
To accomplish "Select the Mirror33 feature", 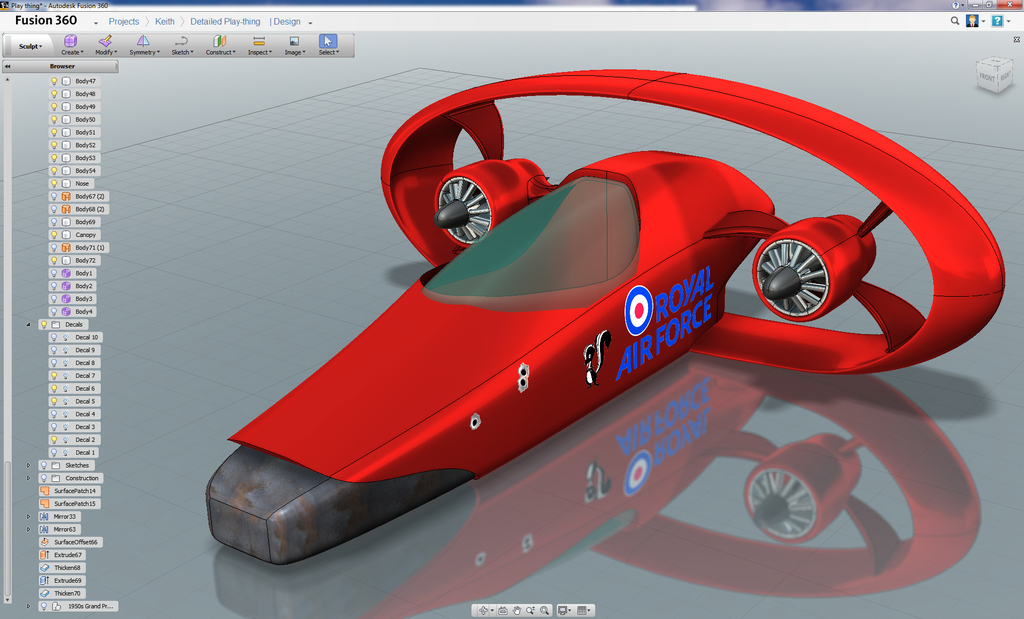I will (59, 516).
